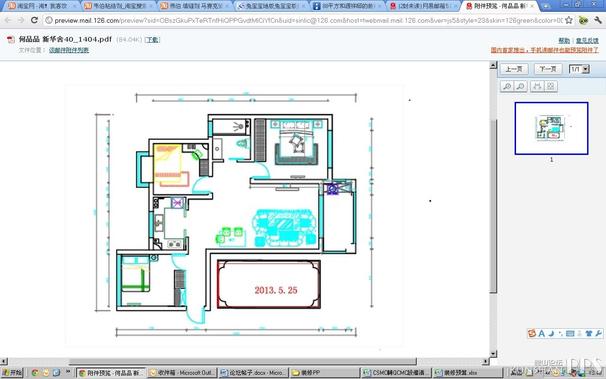Switch to the 附件预览 browser tab
Image resolution: width=606 pixels, height=379 pixels.
(499, 6)
